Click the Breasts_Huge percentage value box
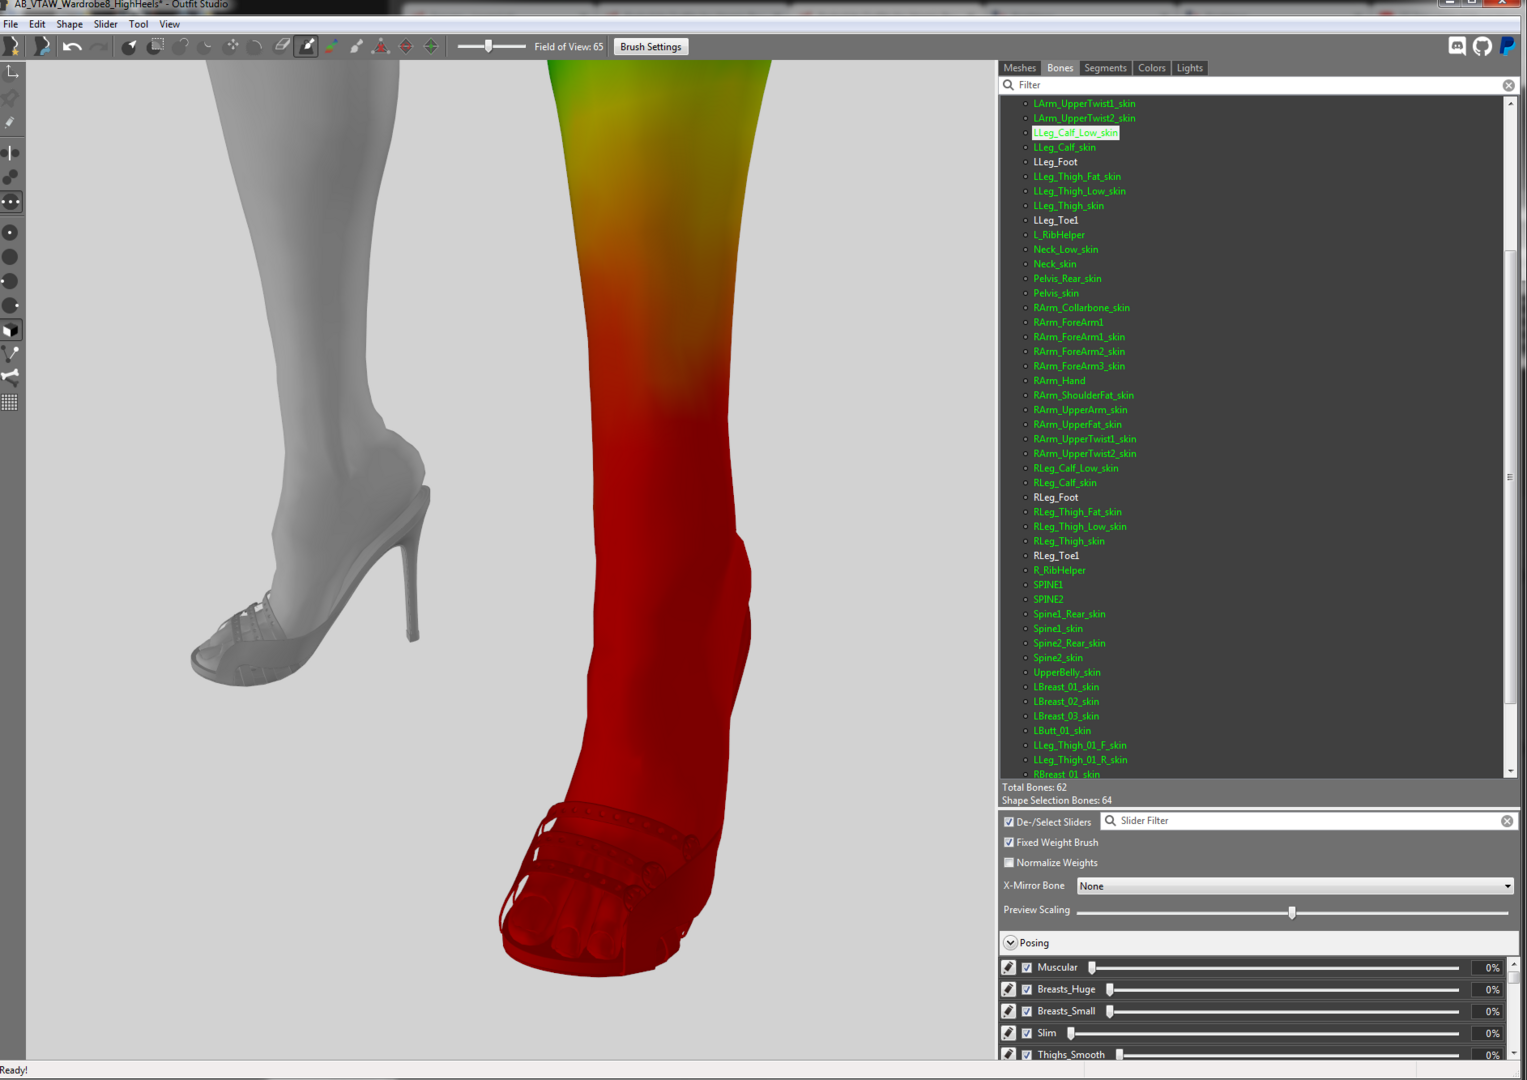Viewport: 1527px width, 1080px height. (1486, 990)
